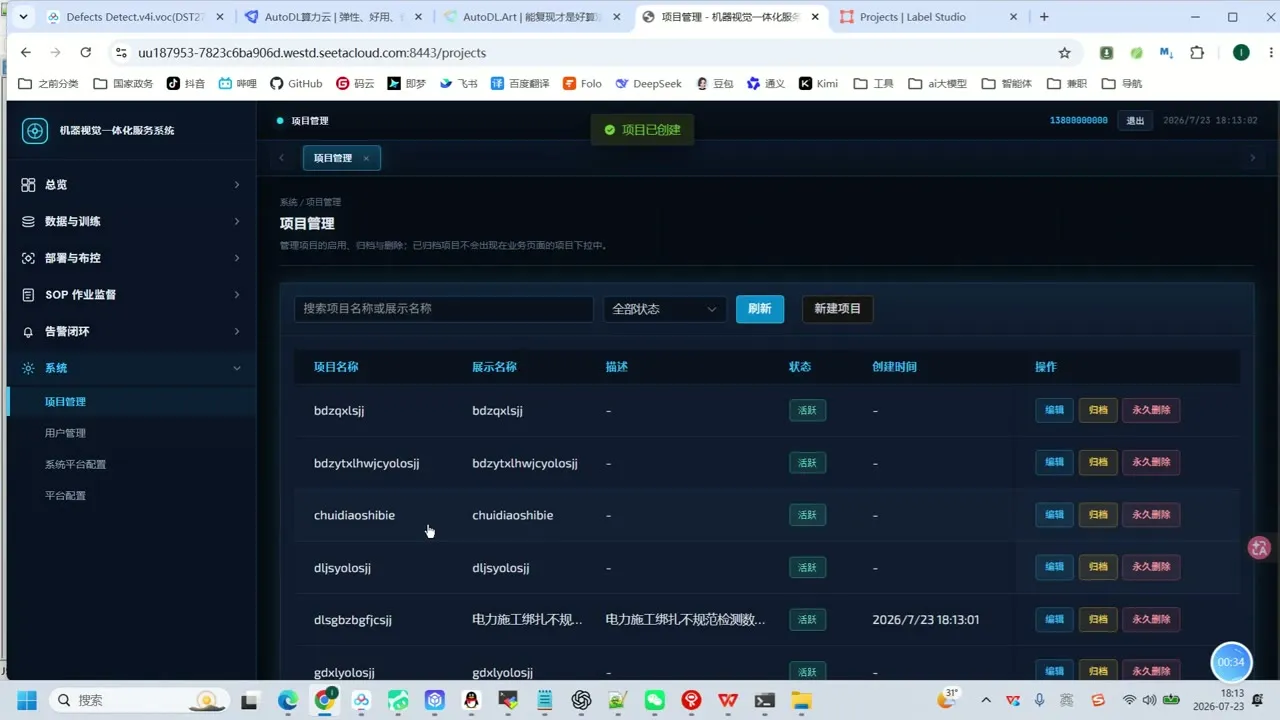
Task: Open the Windows Start menu
Action: coord(26,700)
